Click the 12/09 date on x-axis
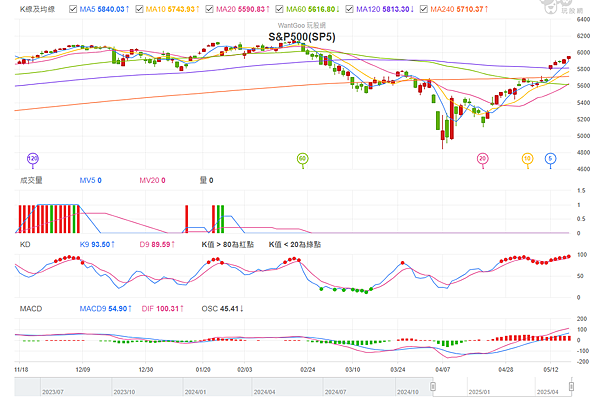Screen dimensions: 600x400 coord(83,369)
